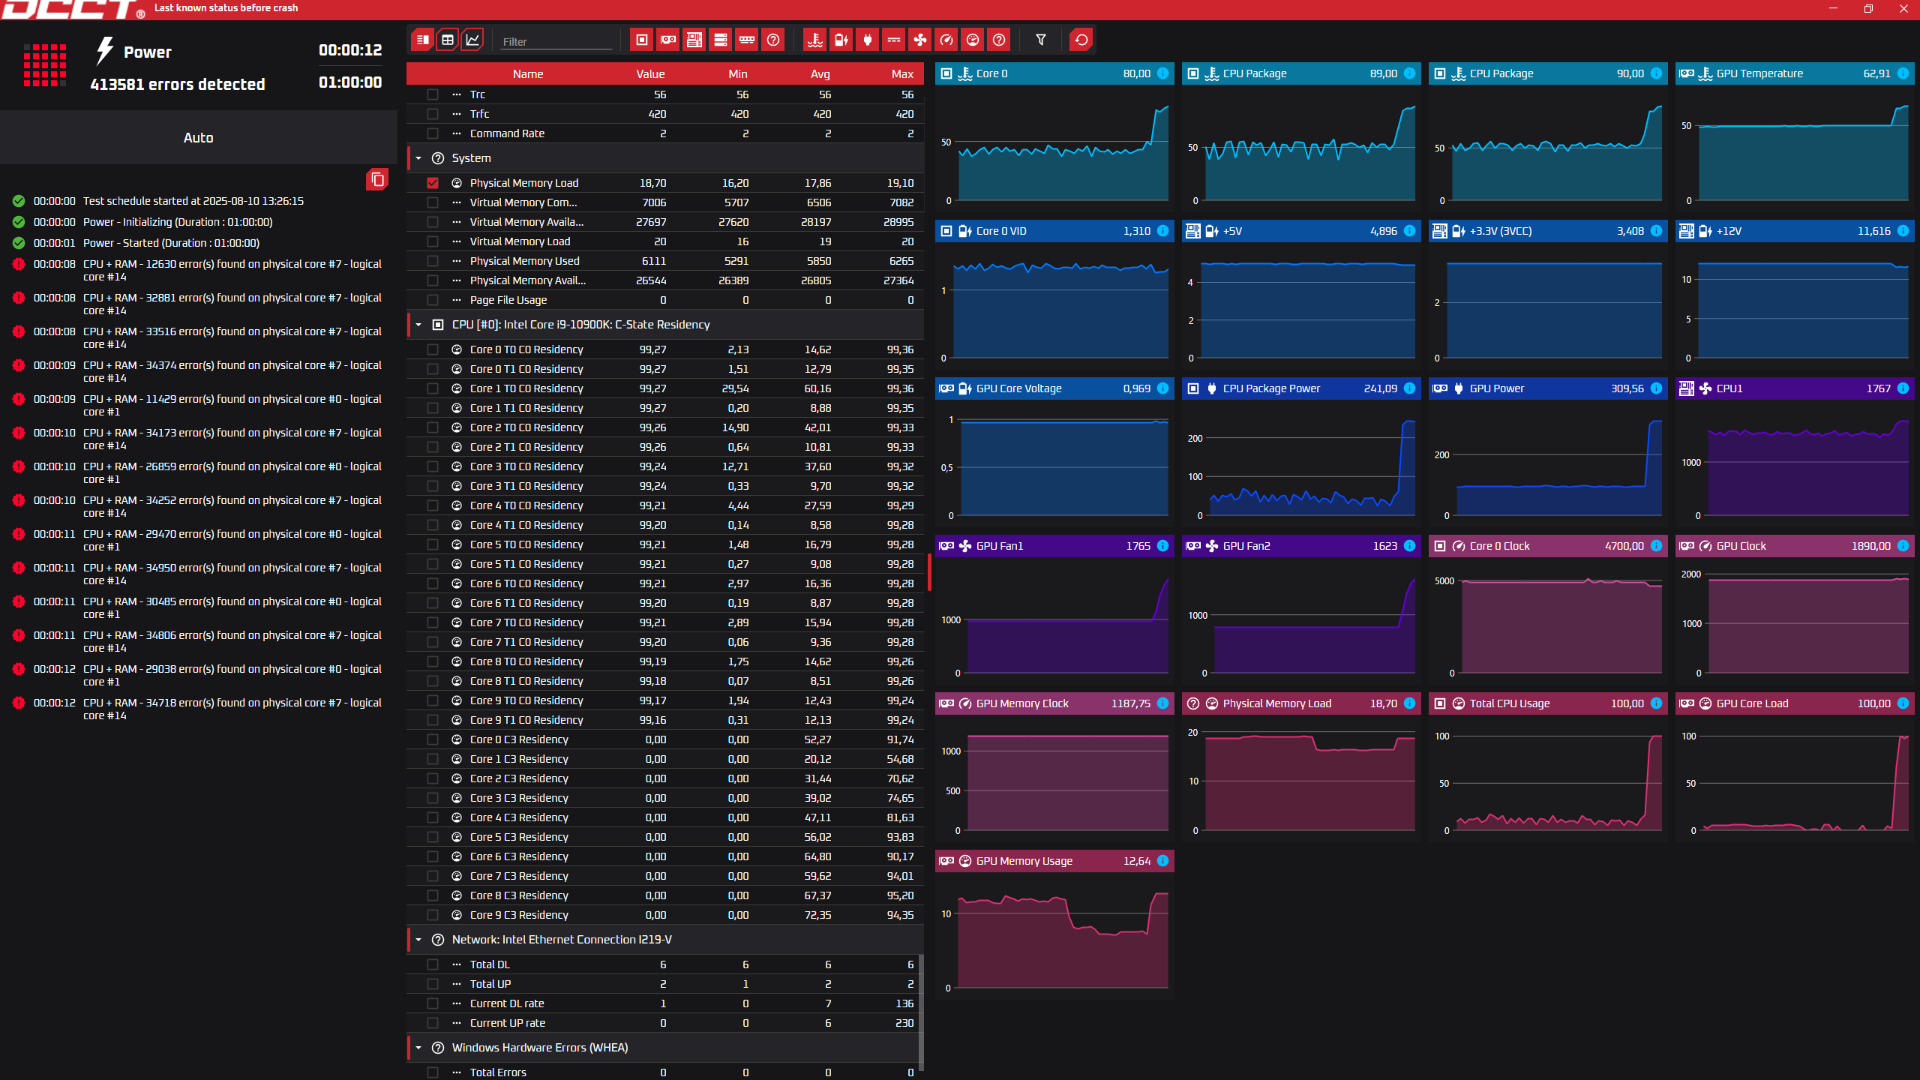
Task: Select the Virtual Memory Availa... row
Action: point(665,222)
